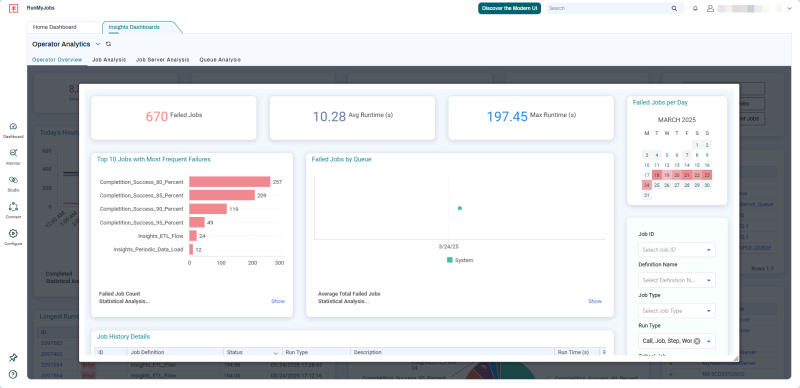Switch to Home Dashboard tab
800x388 pixels.
pyautogui.click(x=55, y=27)
